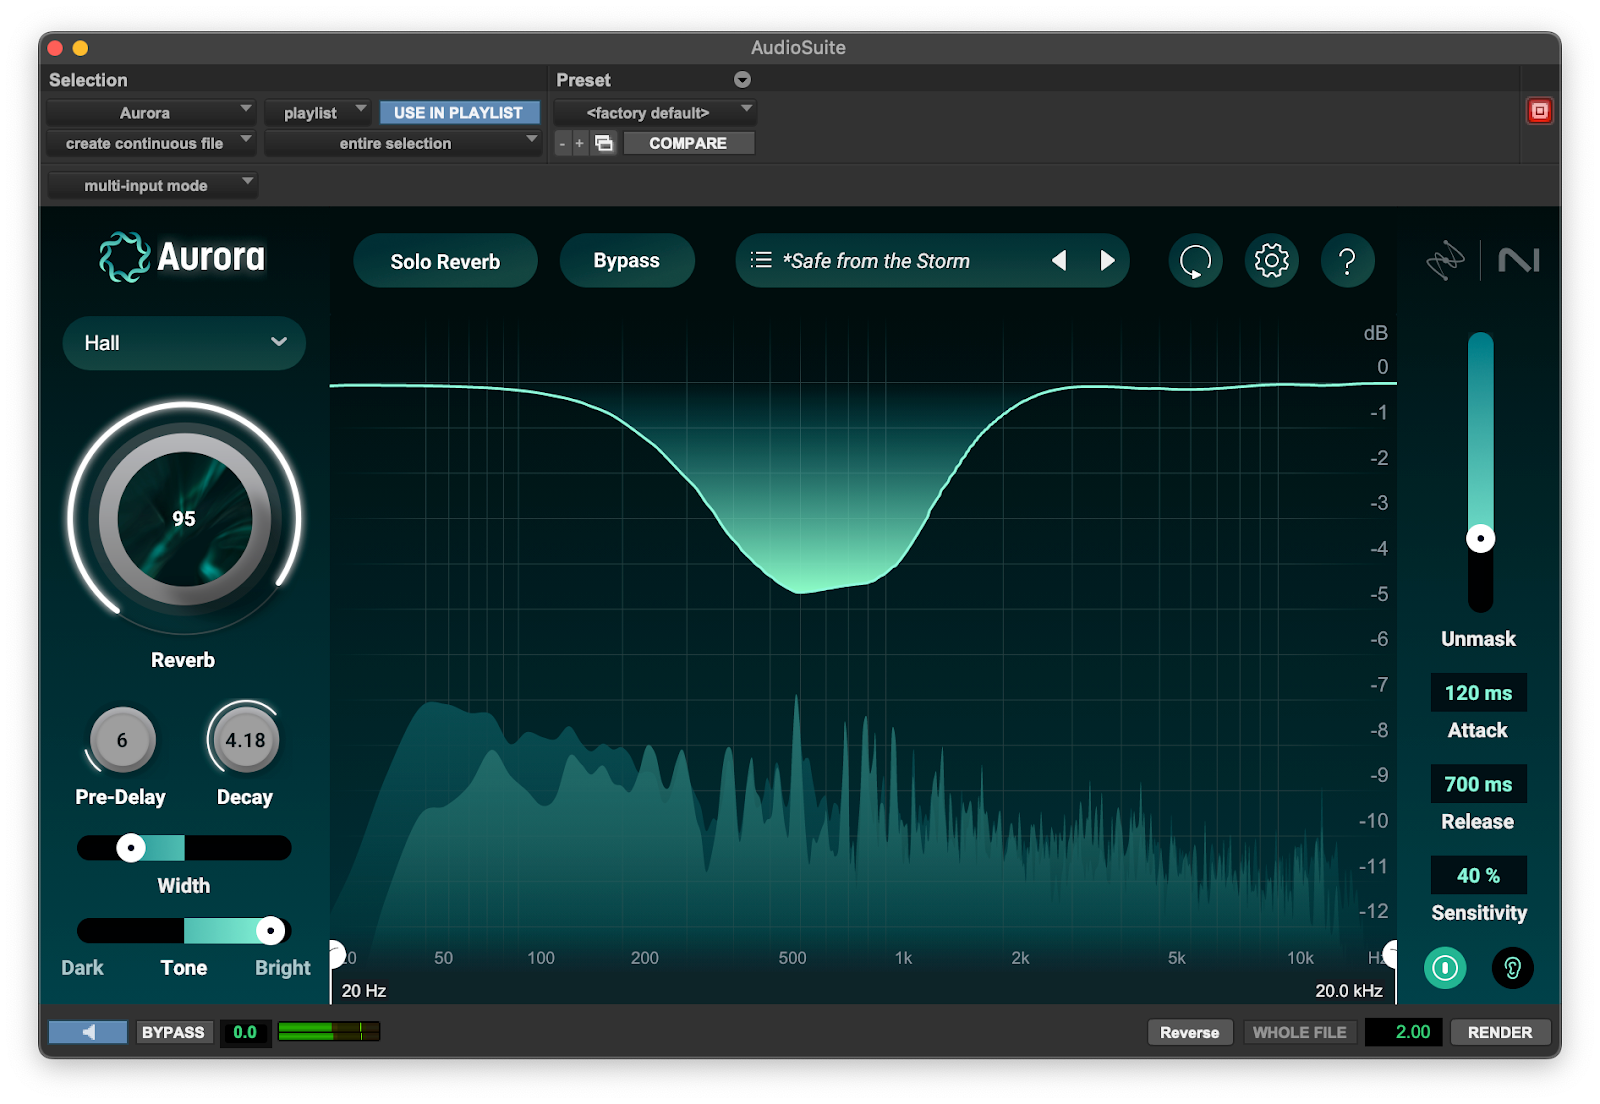The image size is (1600, 1104).
Task: Click the Tone slider handle
Action: coord(270,930)
